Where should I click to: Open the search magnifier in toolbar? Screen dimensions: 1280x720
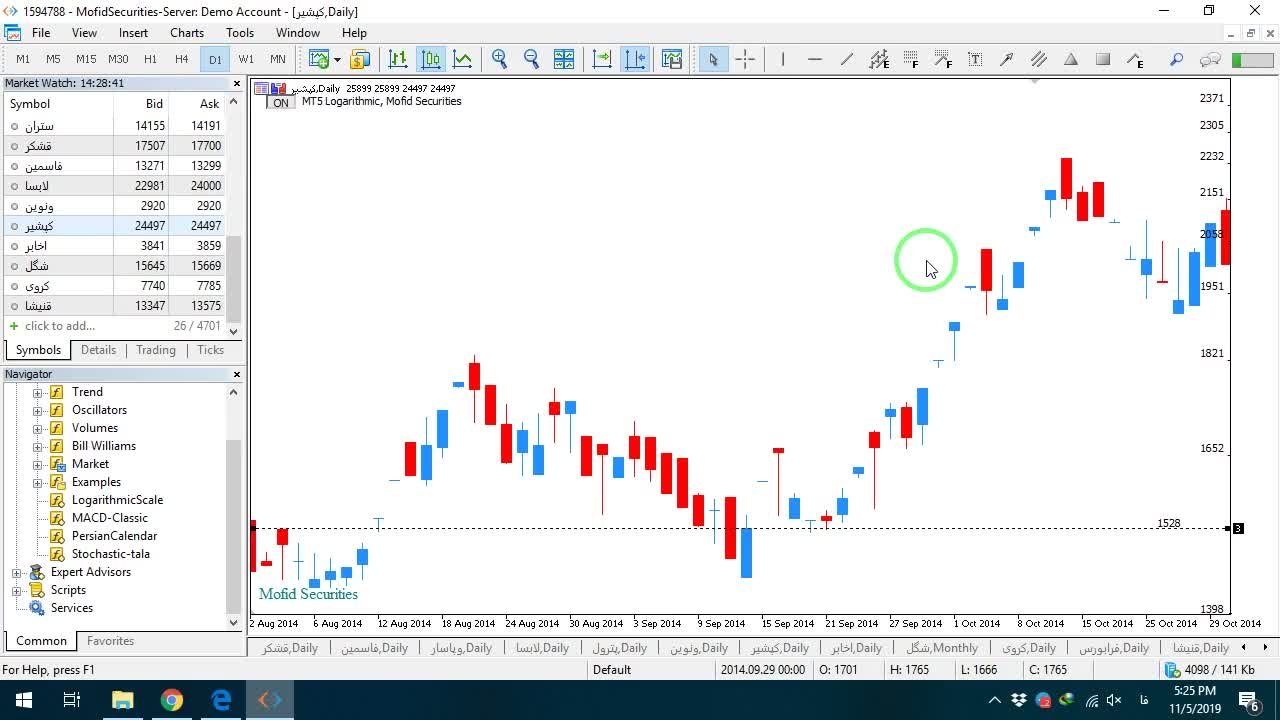[1177, 59]
